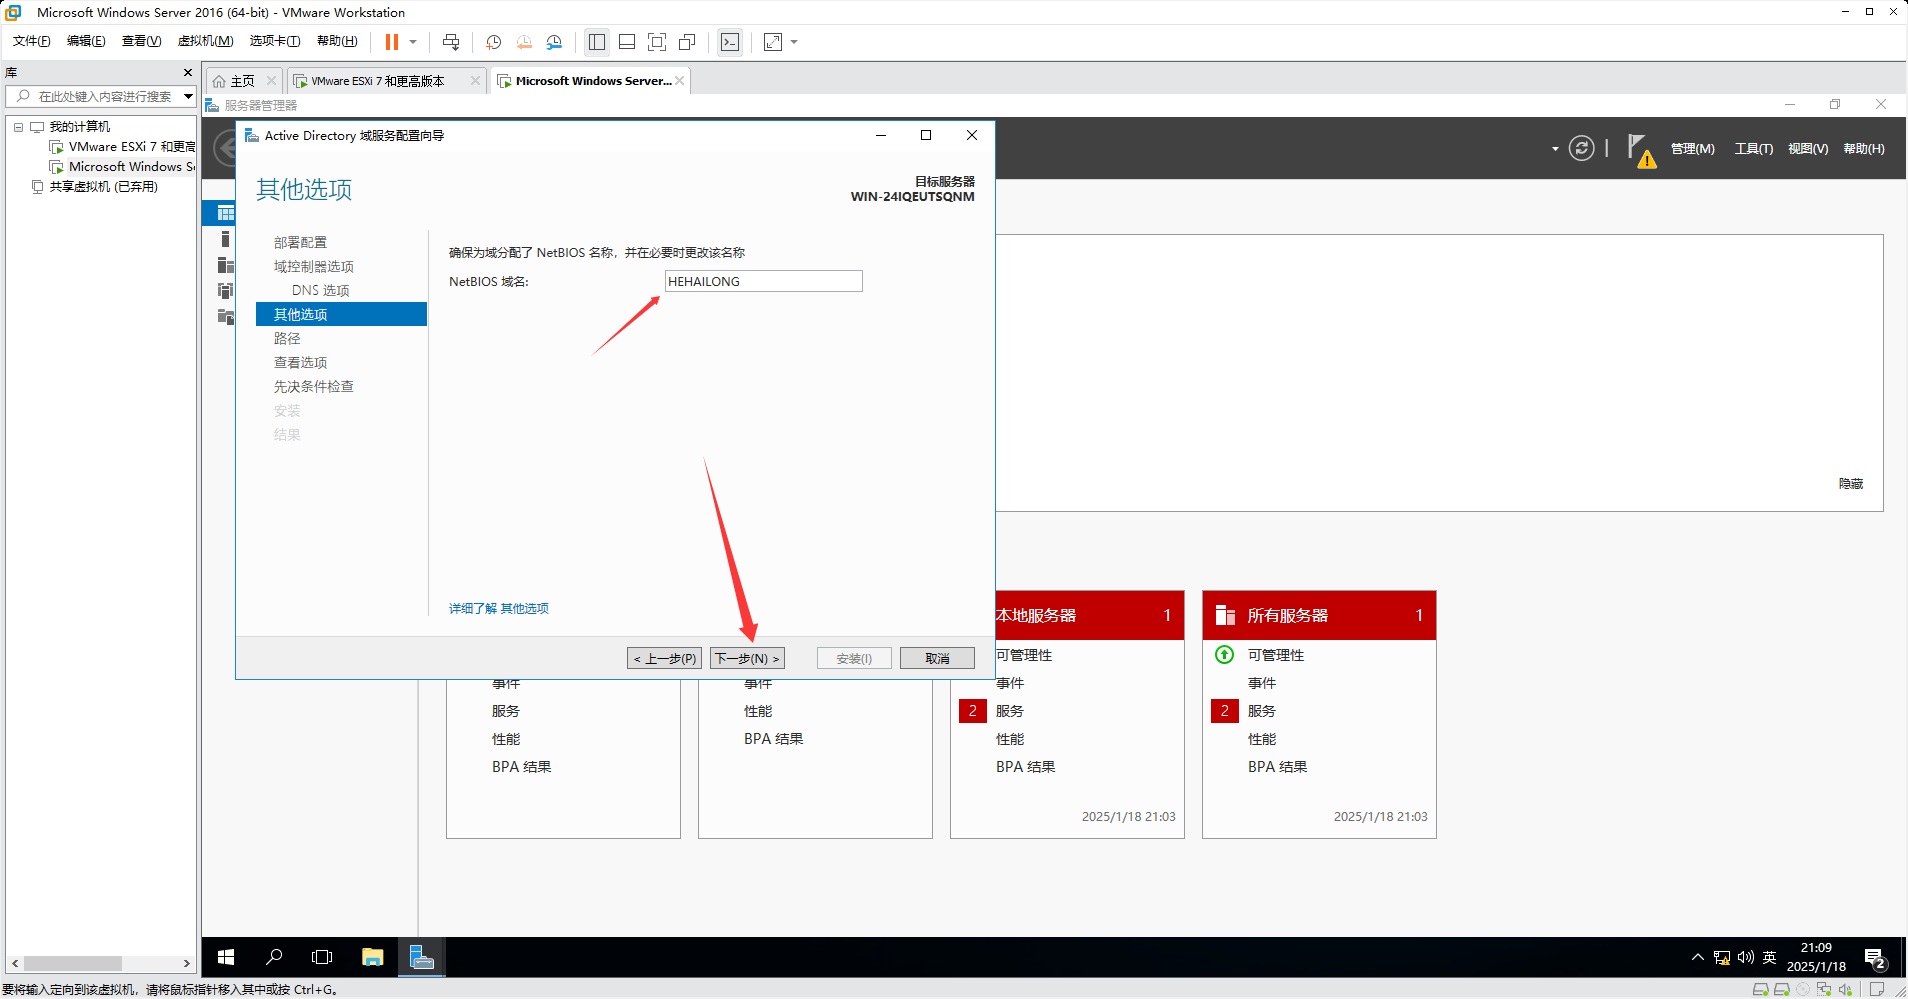Screen dimensions: 1908x999
Task: Click the Windows Start button
Action: pyautogui.click(x=226, y=957)
